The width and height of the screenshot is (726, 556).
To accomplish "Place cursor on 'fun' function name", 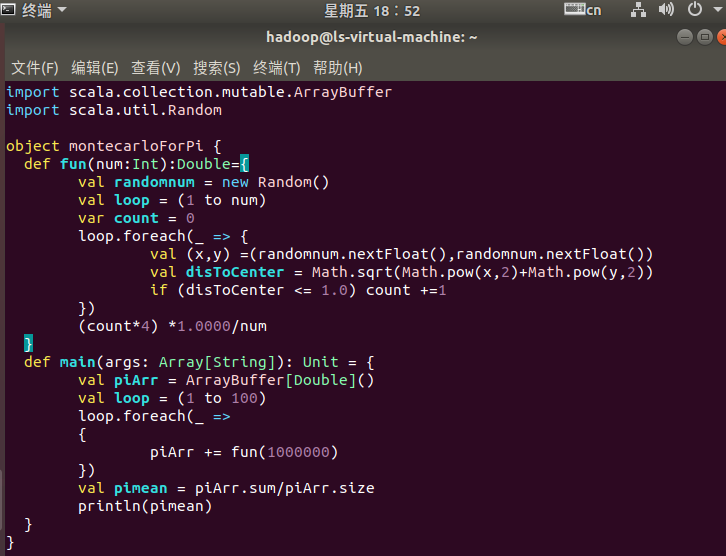I will tap(73, 164).
